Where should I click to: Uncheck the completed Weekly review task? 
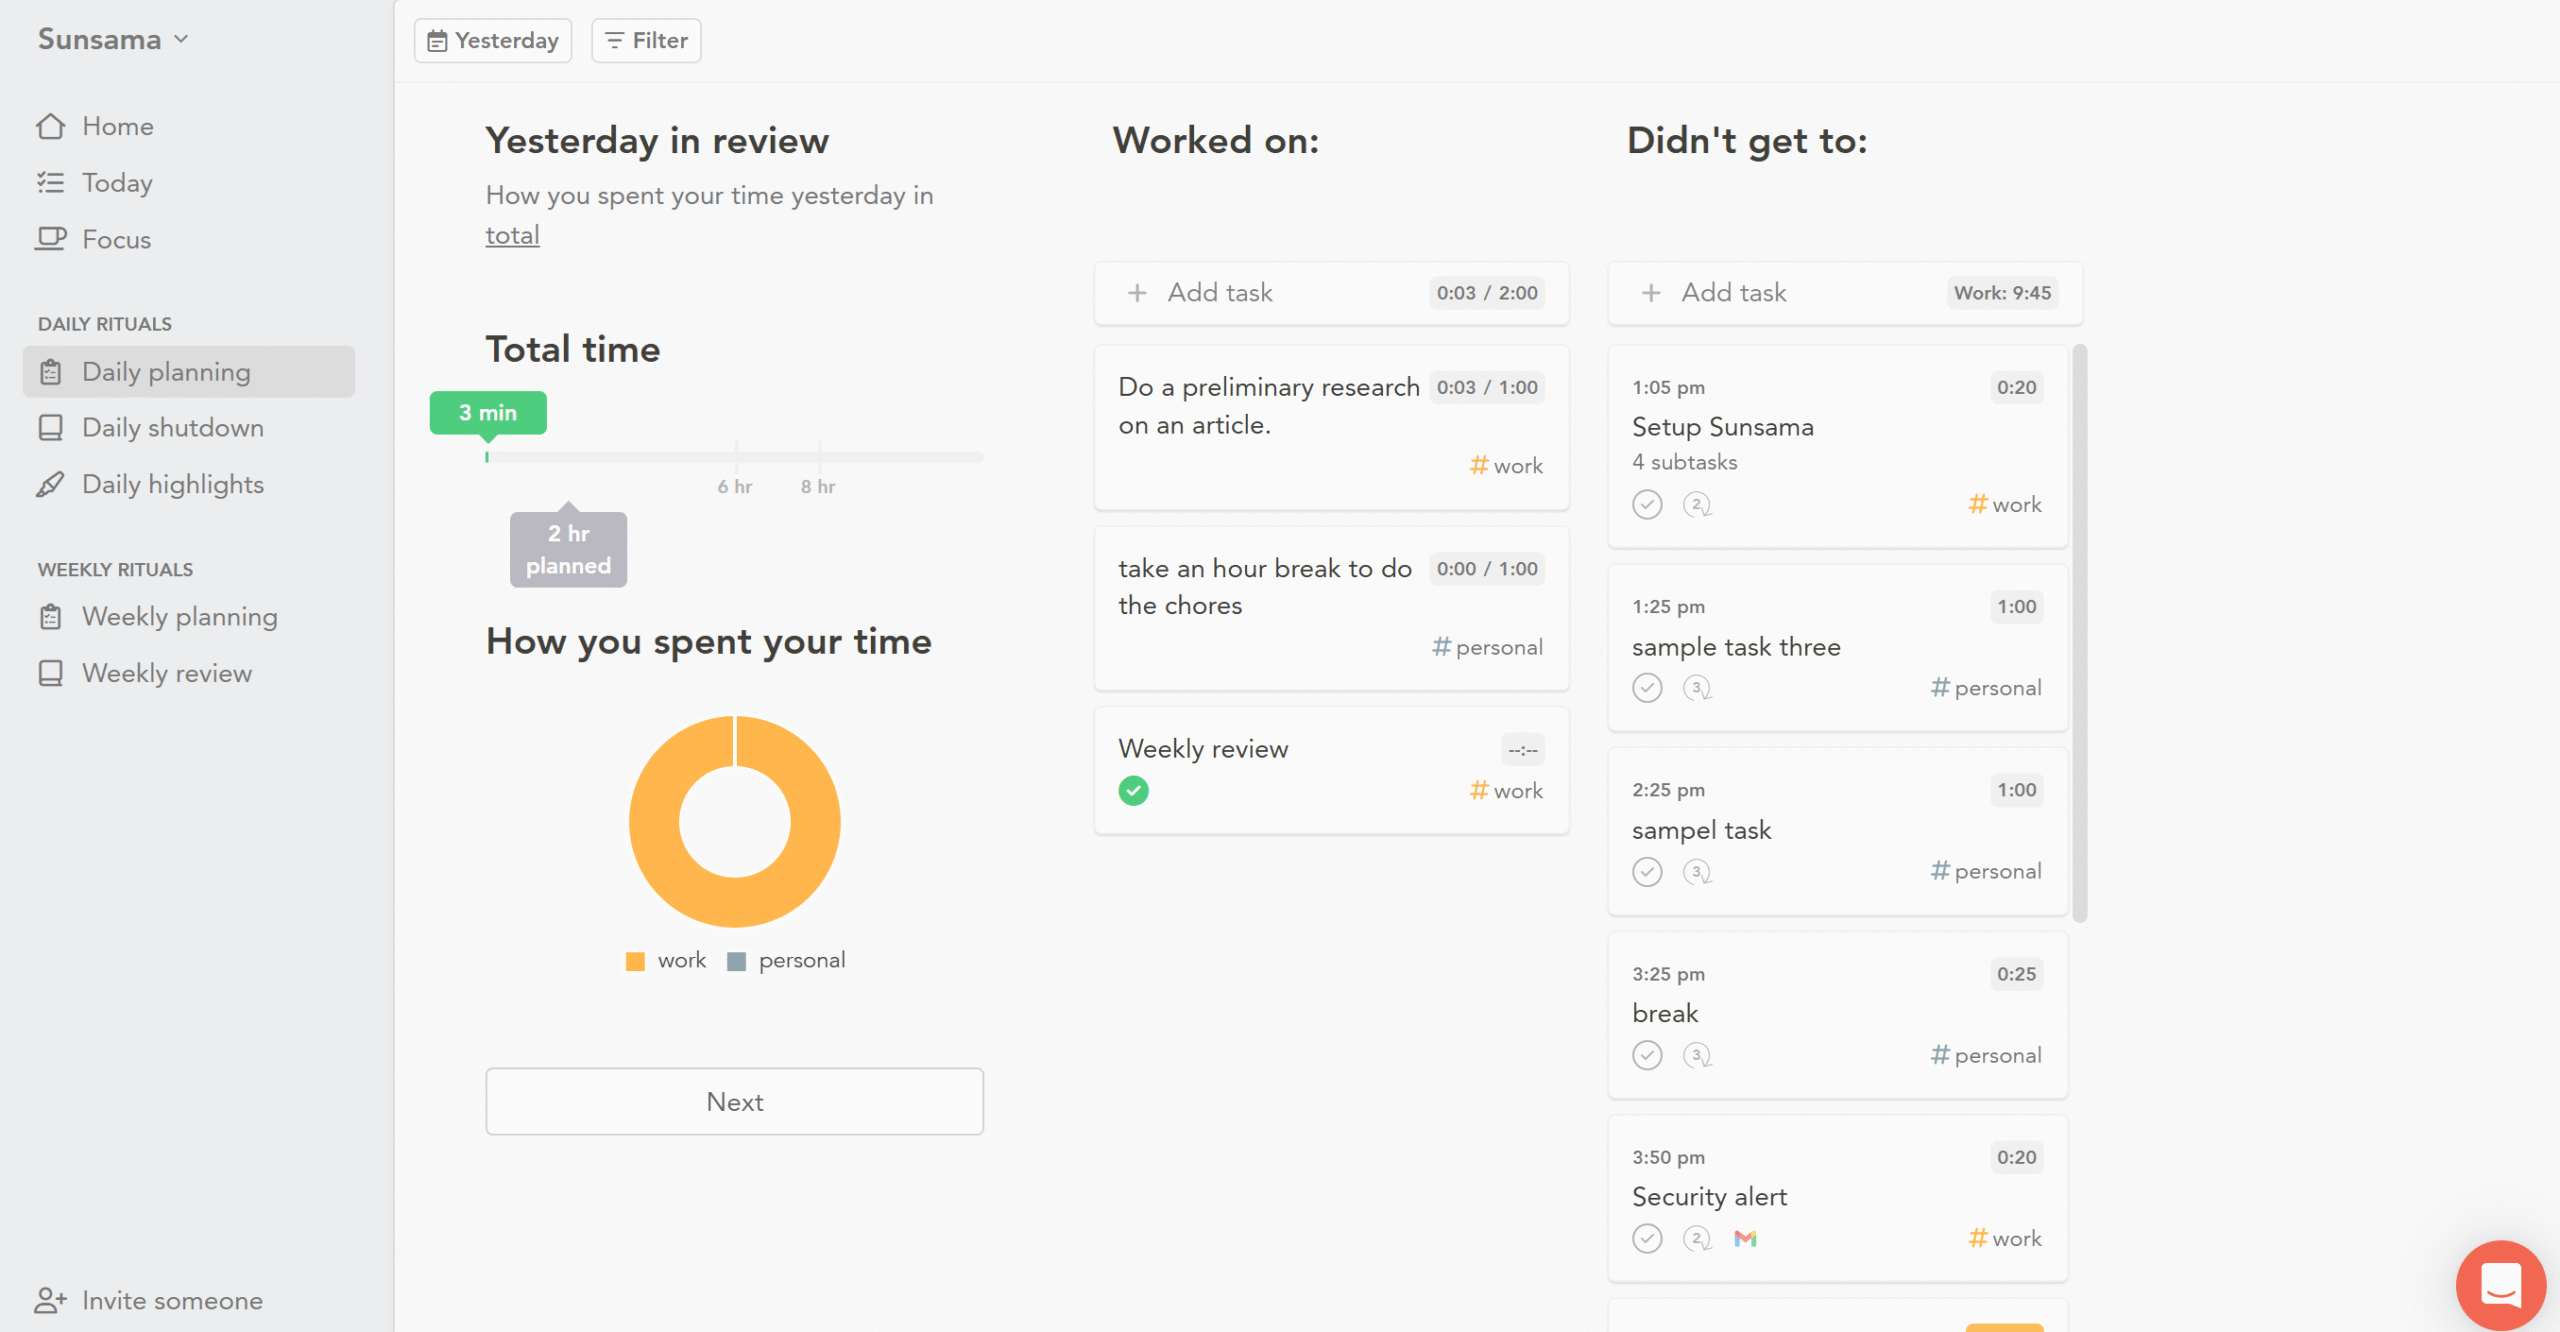coord(1133,791)
